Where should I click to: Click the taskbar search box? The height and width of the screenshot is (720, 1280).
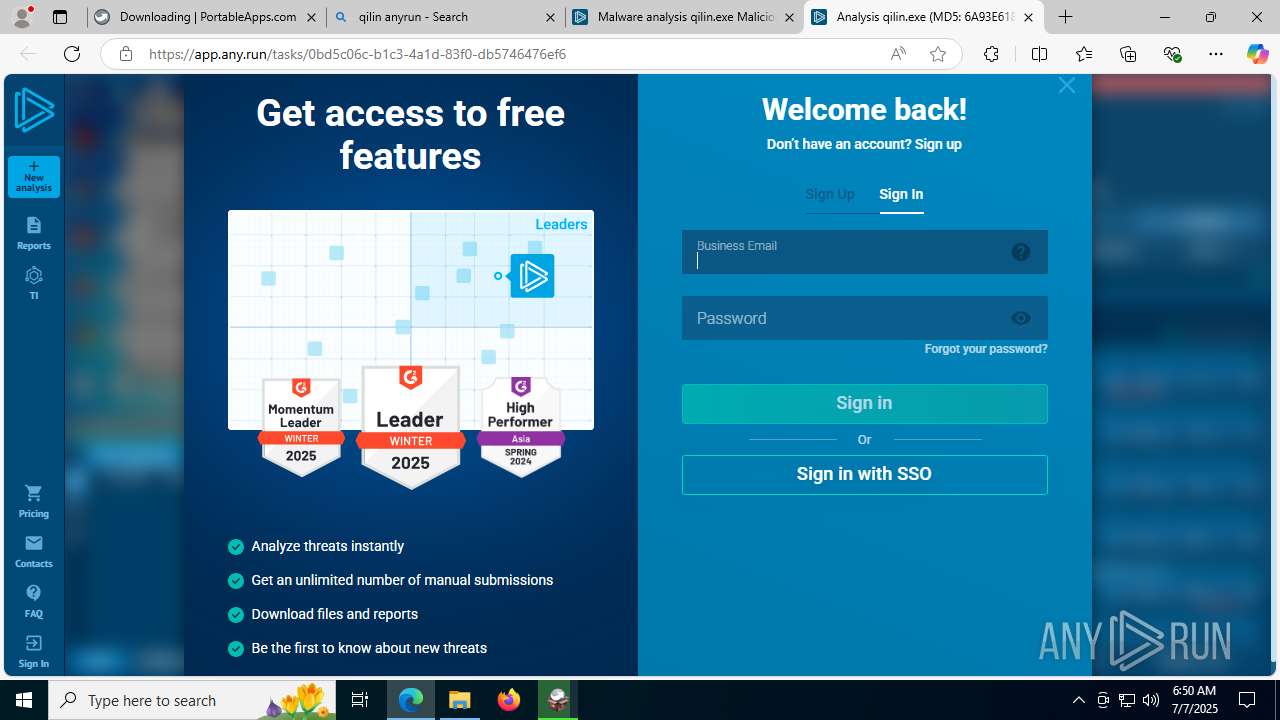[x=193, y=700]
